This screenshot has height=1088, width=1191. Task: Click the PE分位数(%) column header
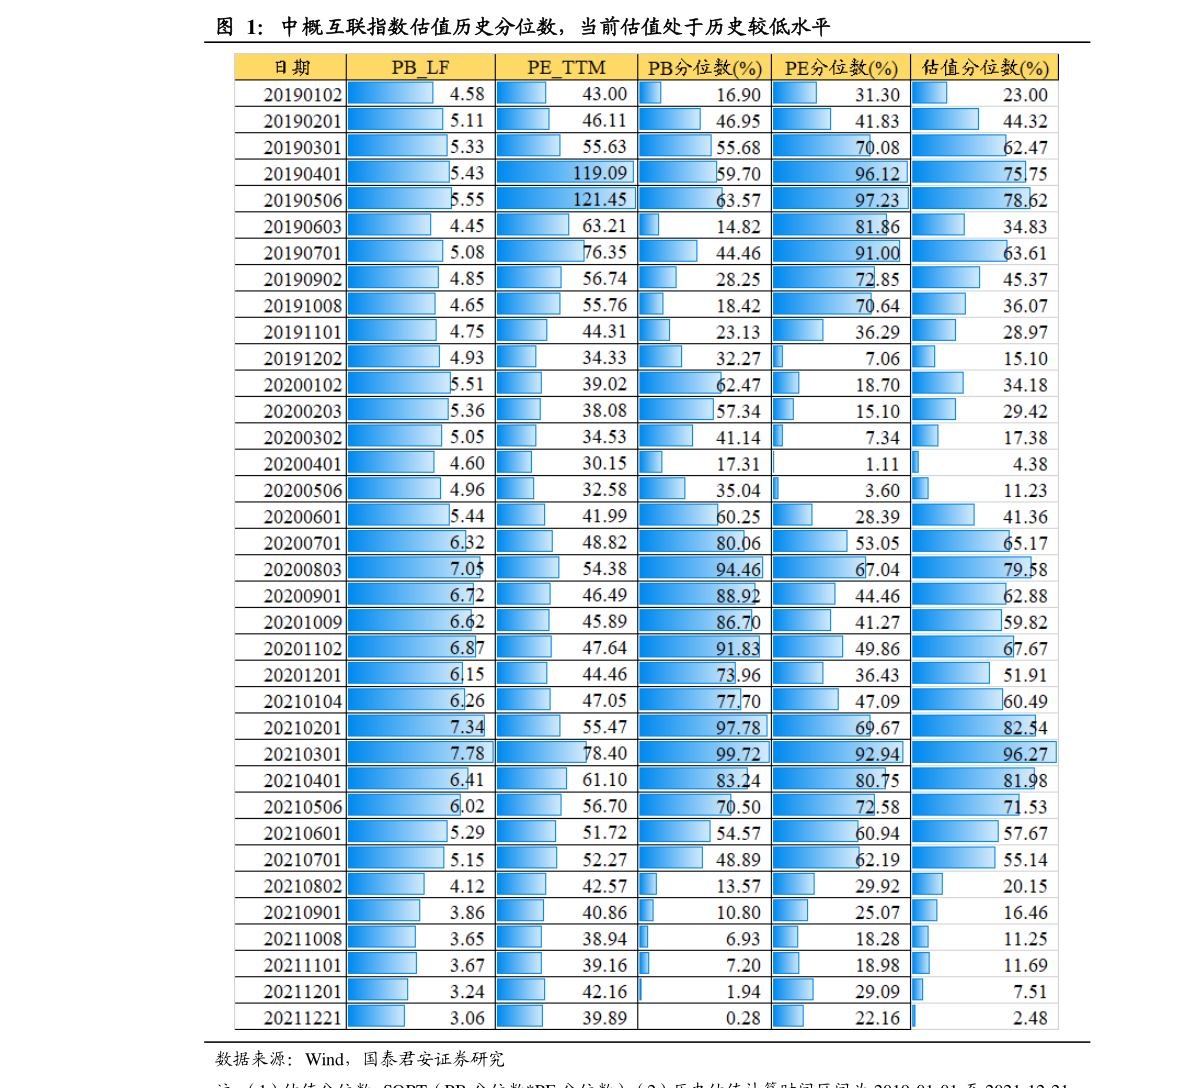(841, 68)
